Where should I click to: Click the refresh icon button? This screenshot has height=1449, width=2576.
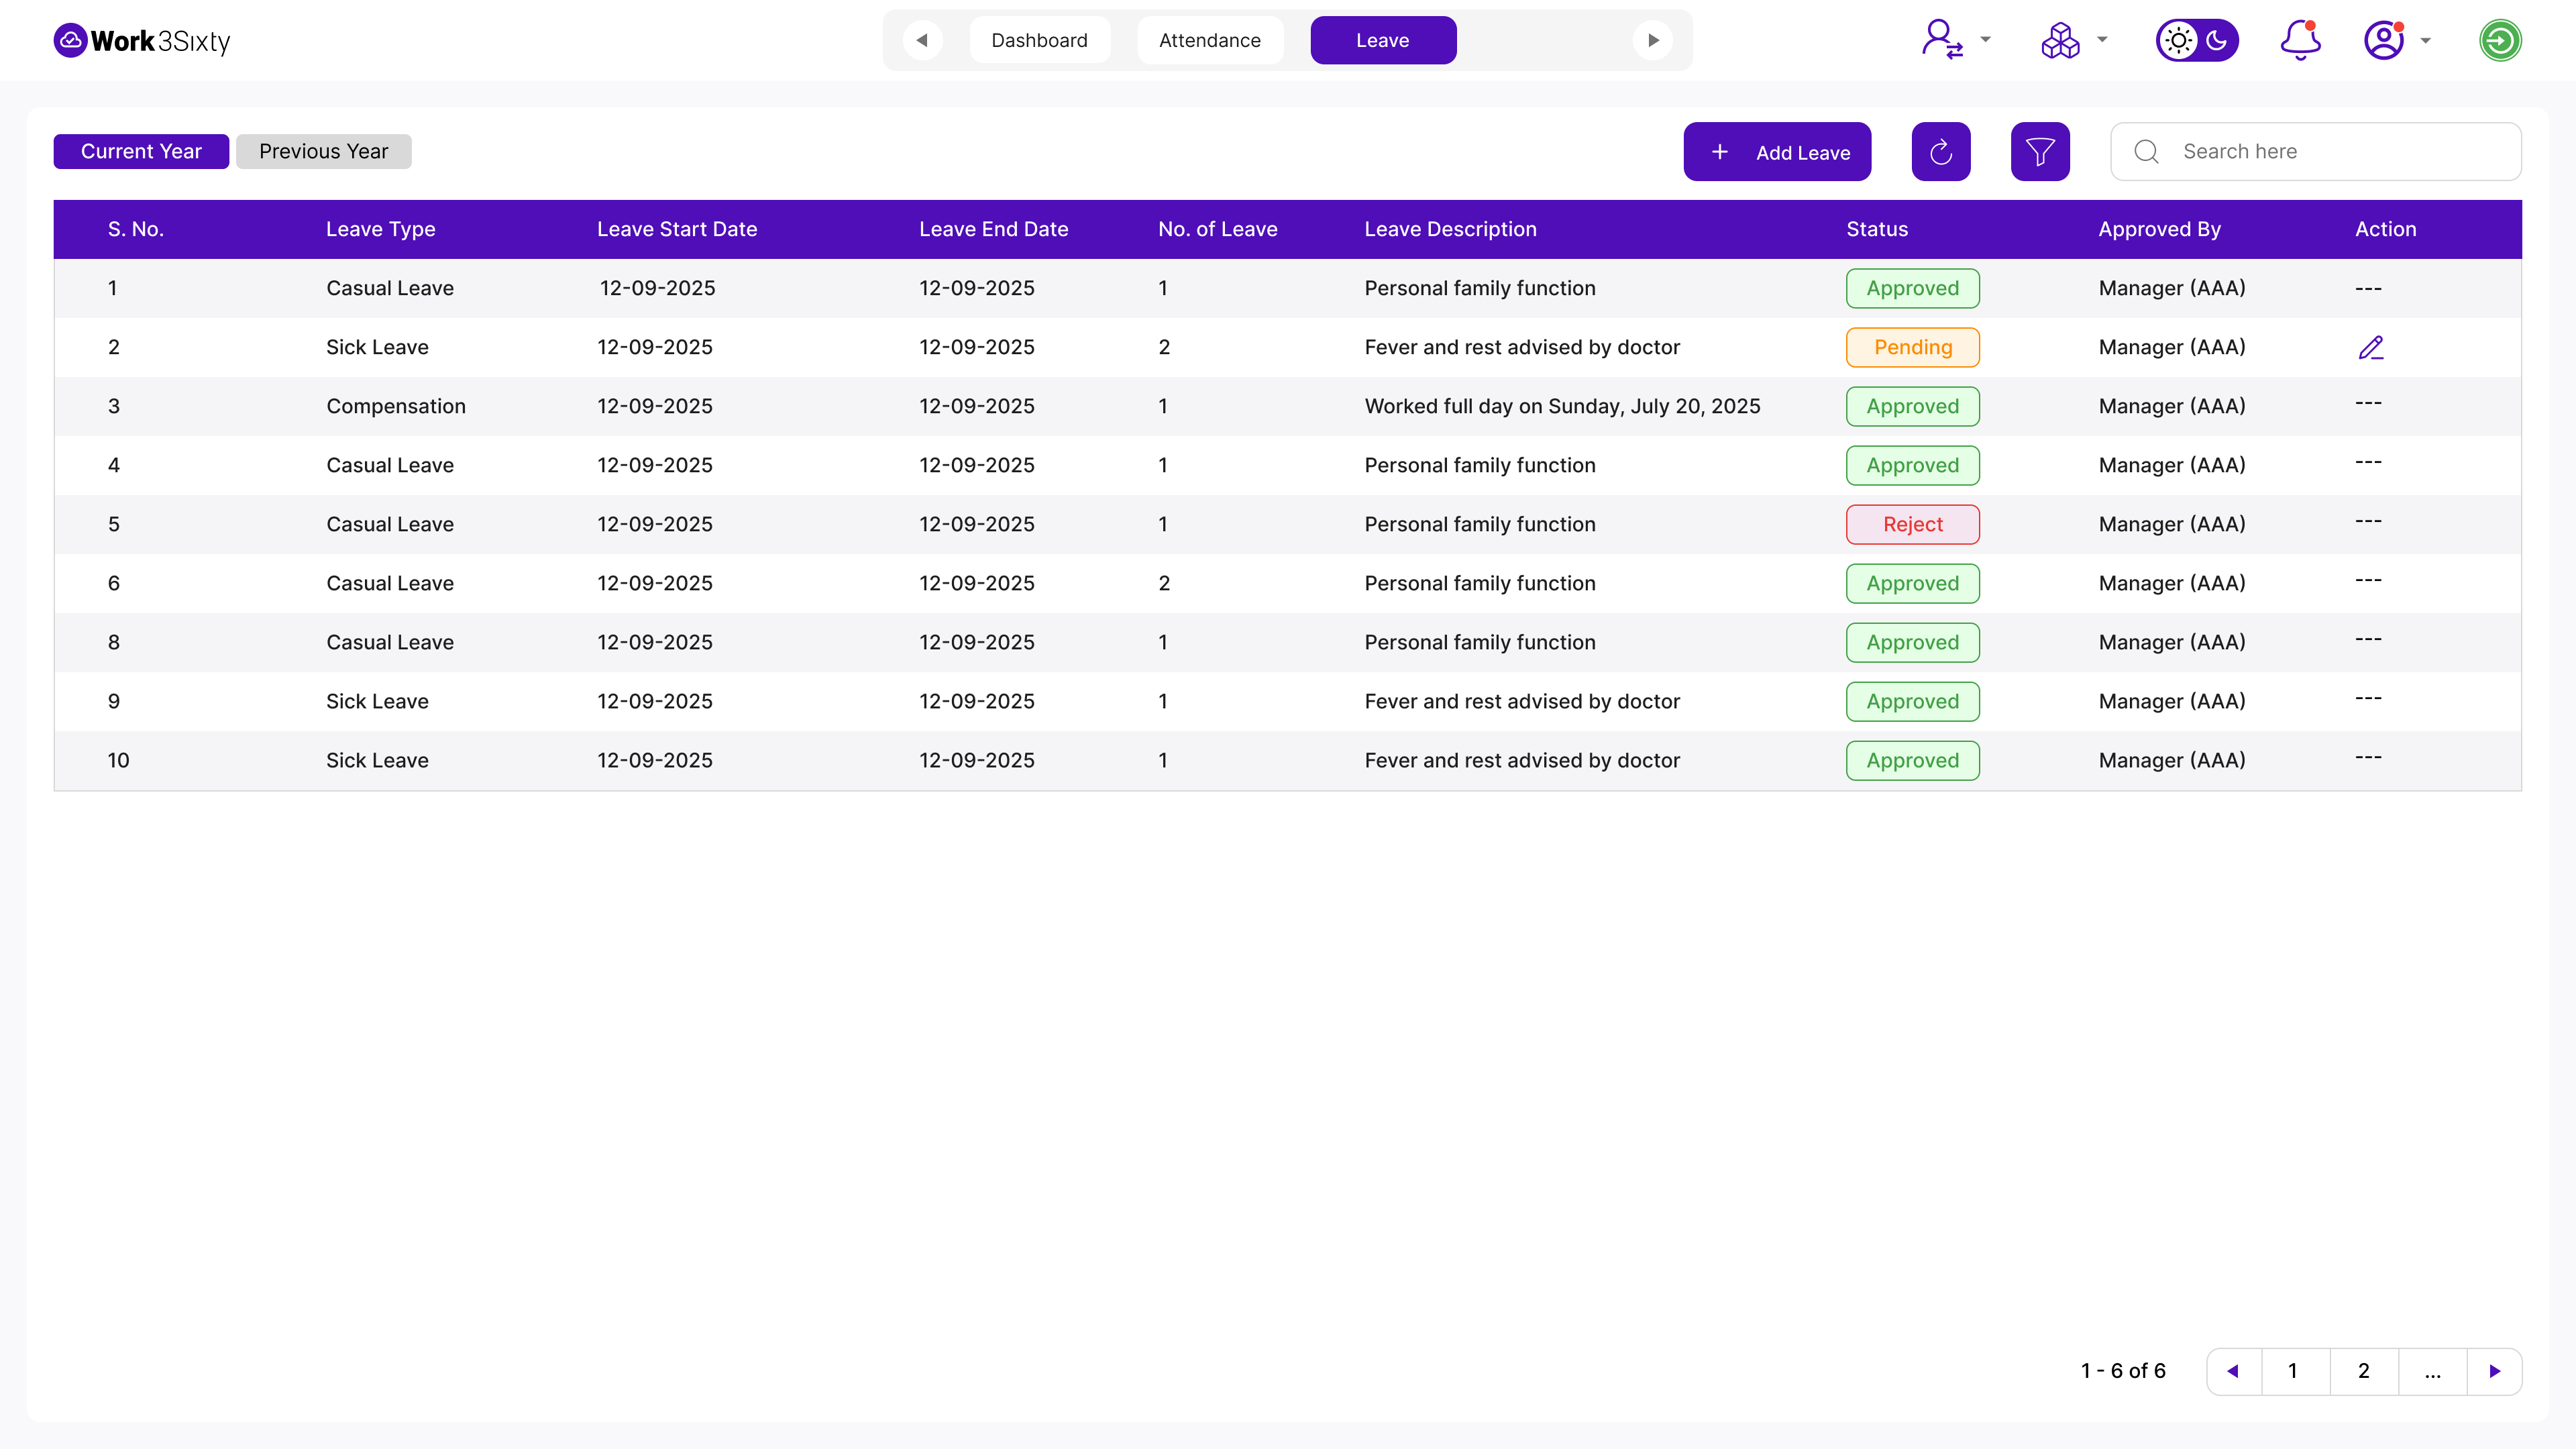tap(1940, 152)
